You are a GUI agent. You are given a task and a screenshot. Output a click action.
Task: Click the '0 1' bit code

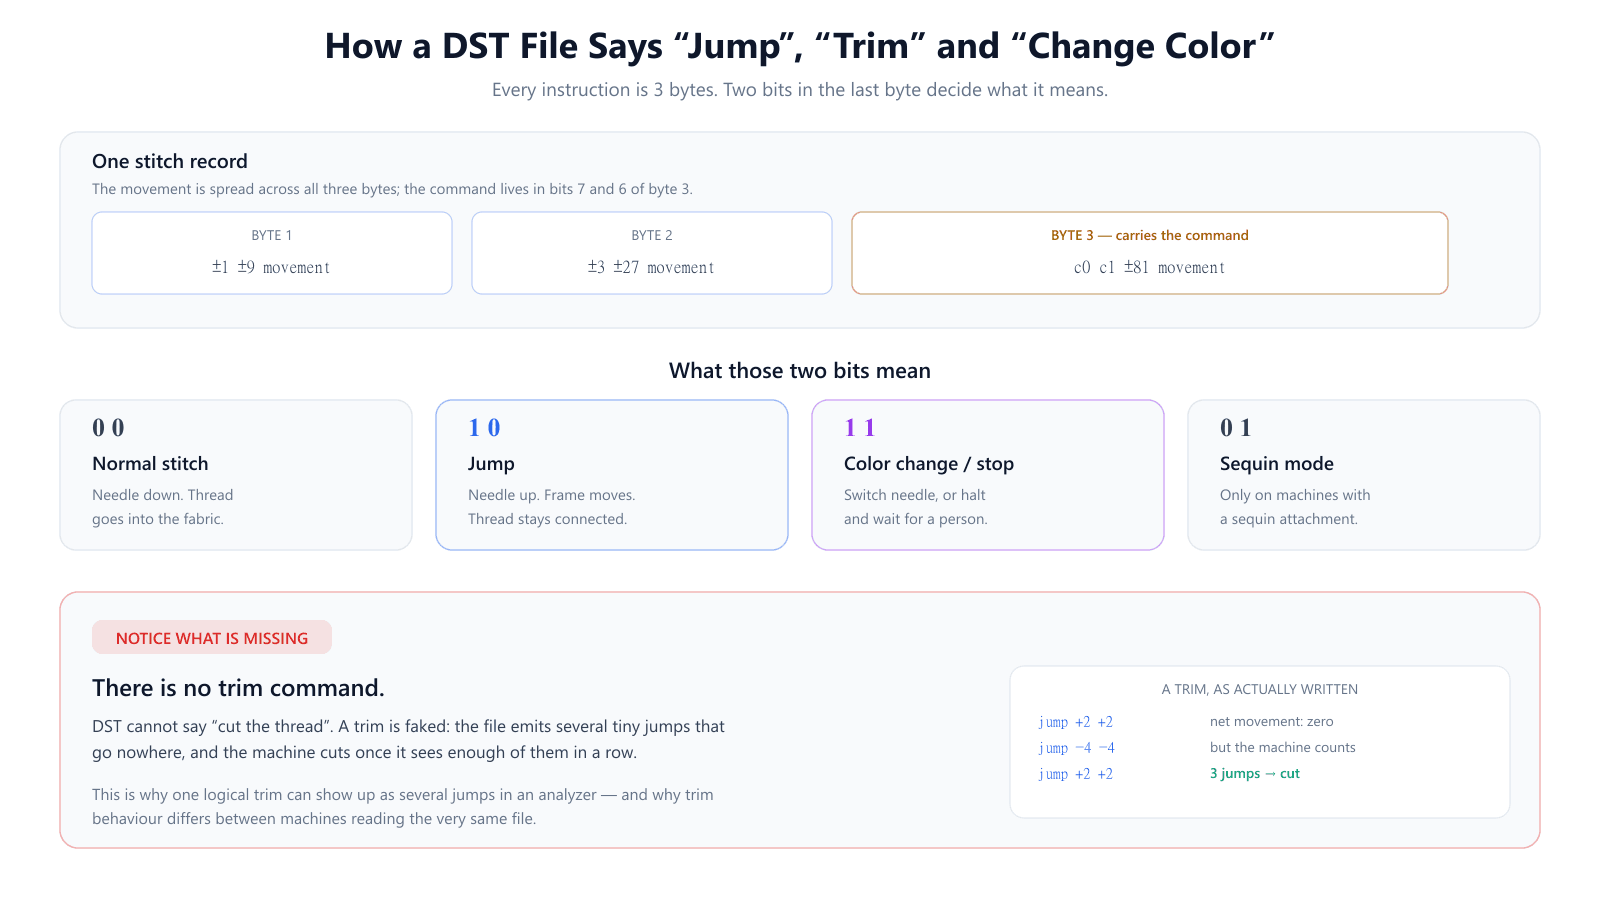1236,428
